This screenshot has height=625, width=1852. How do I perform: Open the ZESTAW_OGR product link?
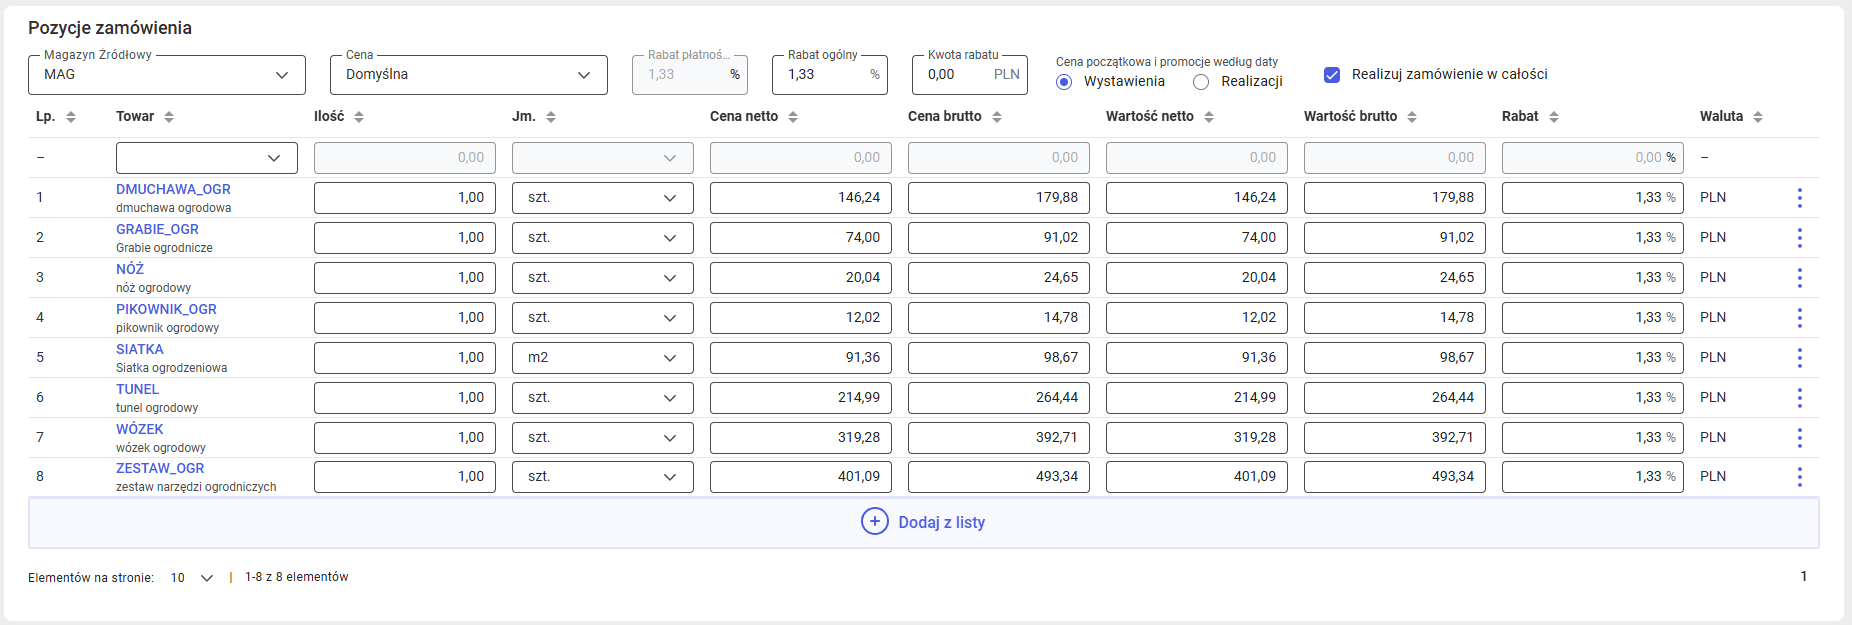pos(160,468)
